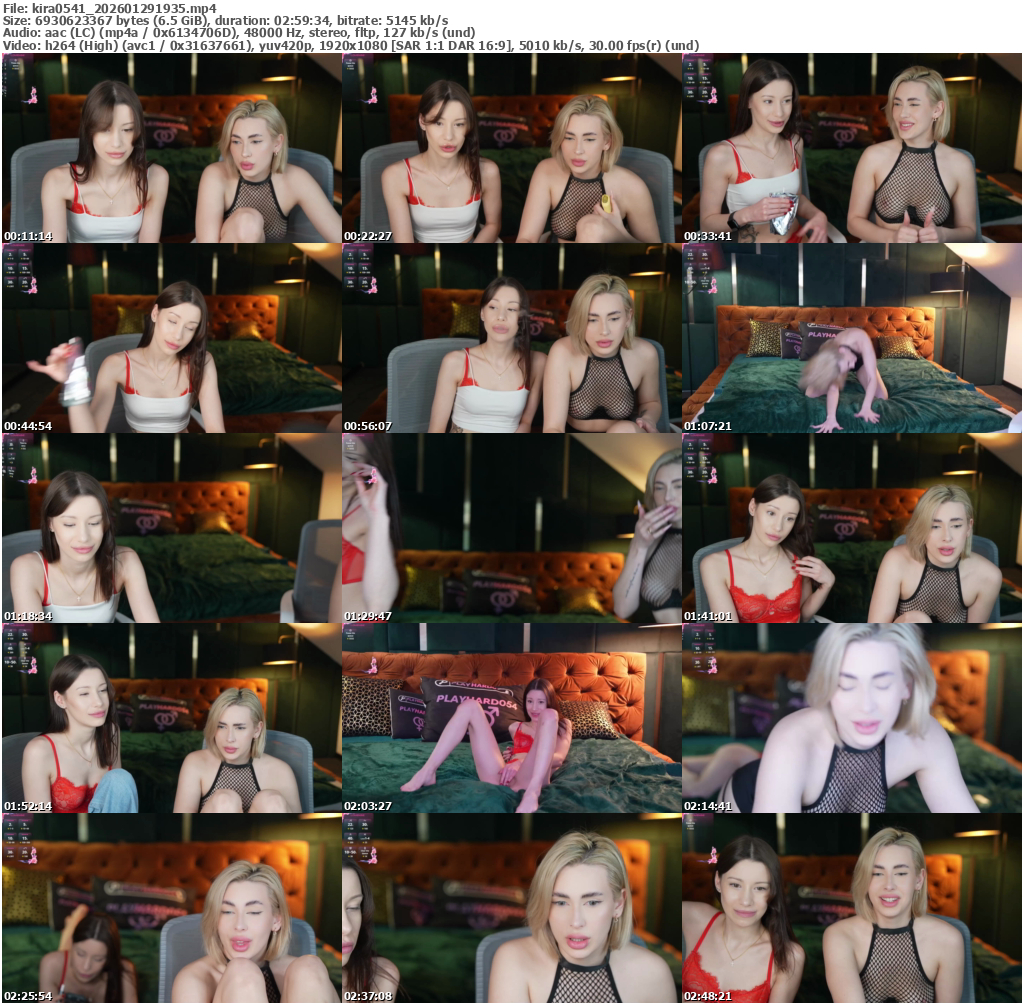This screenshot has width=1024, height=1003.
Task: Open the 01:18:34 preview frame
Action: tap(171, 528)
